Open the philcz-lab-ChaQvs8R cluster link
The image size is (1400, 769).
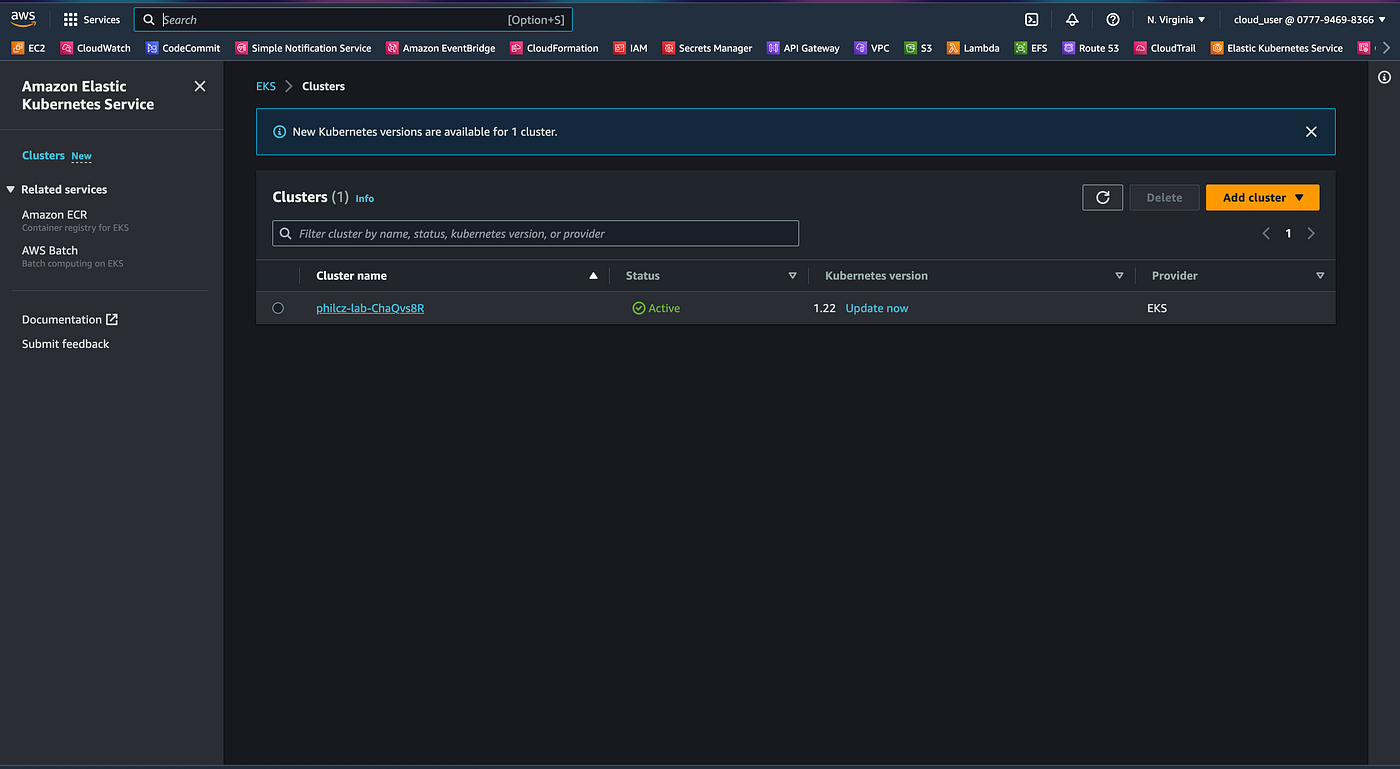point(370,308)
